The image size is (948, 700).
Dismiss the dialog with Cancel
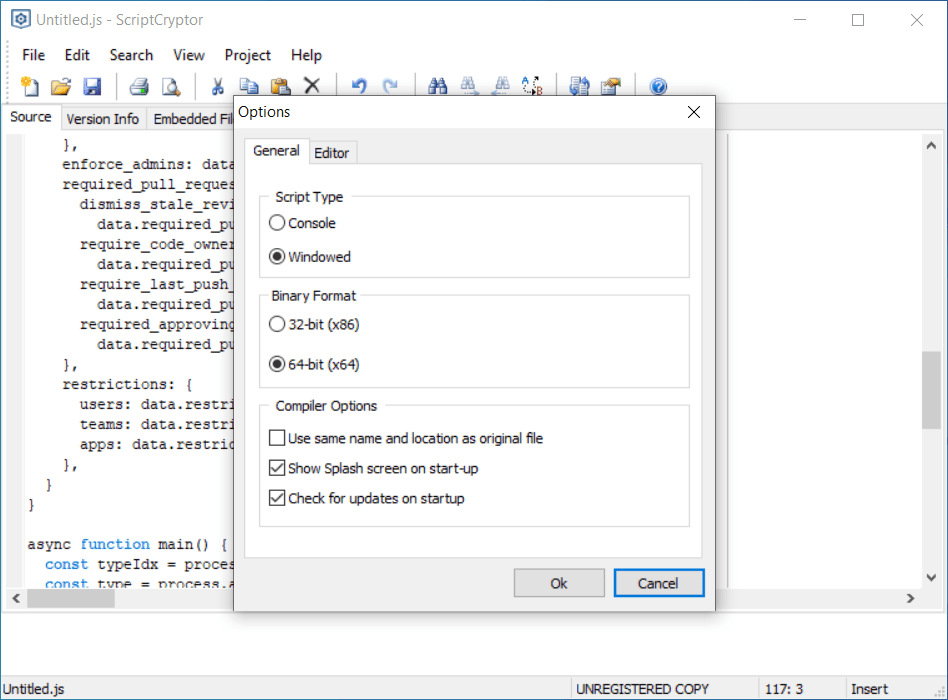658,583
